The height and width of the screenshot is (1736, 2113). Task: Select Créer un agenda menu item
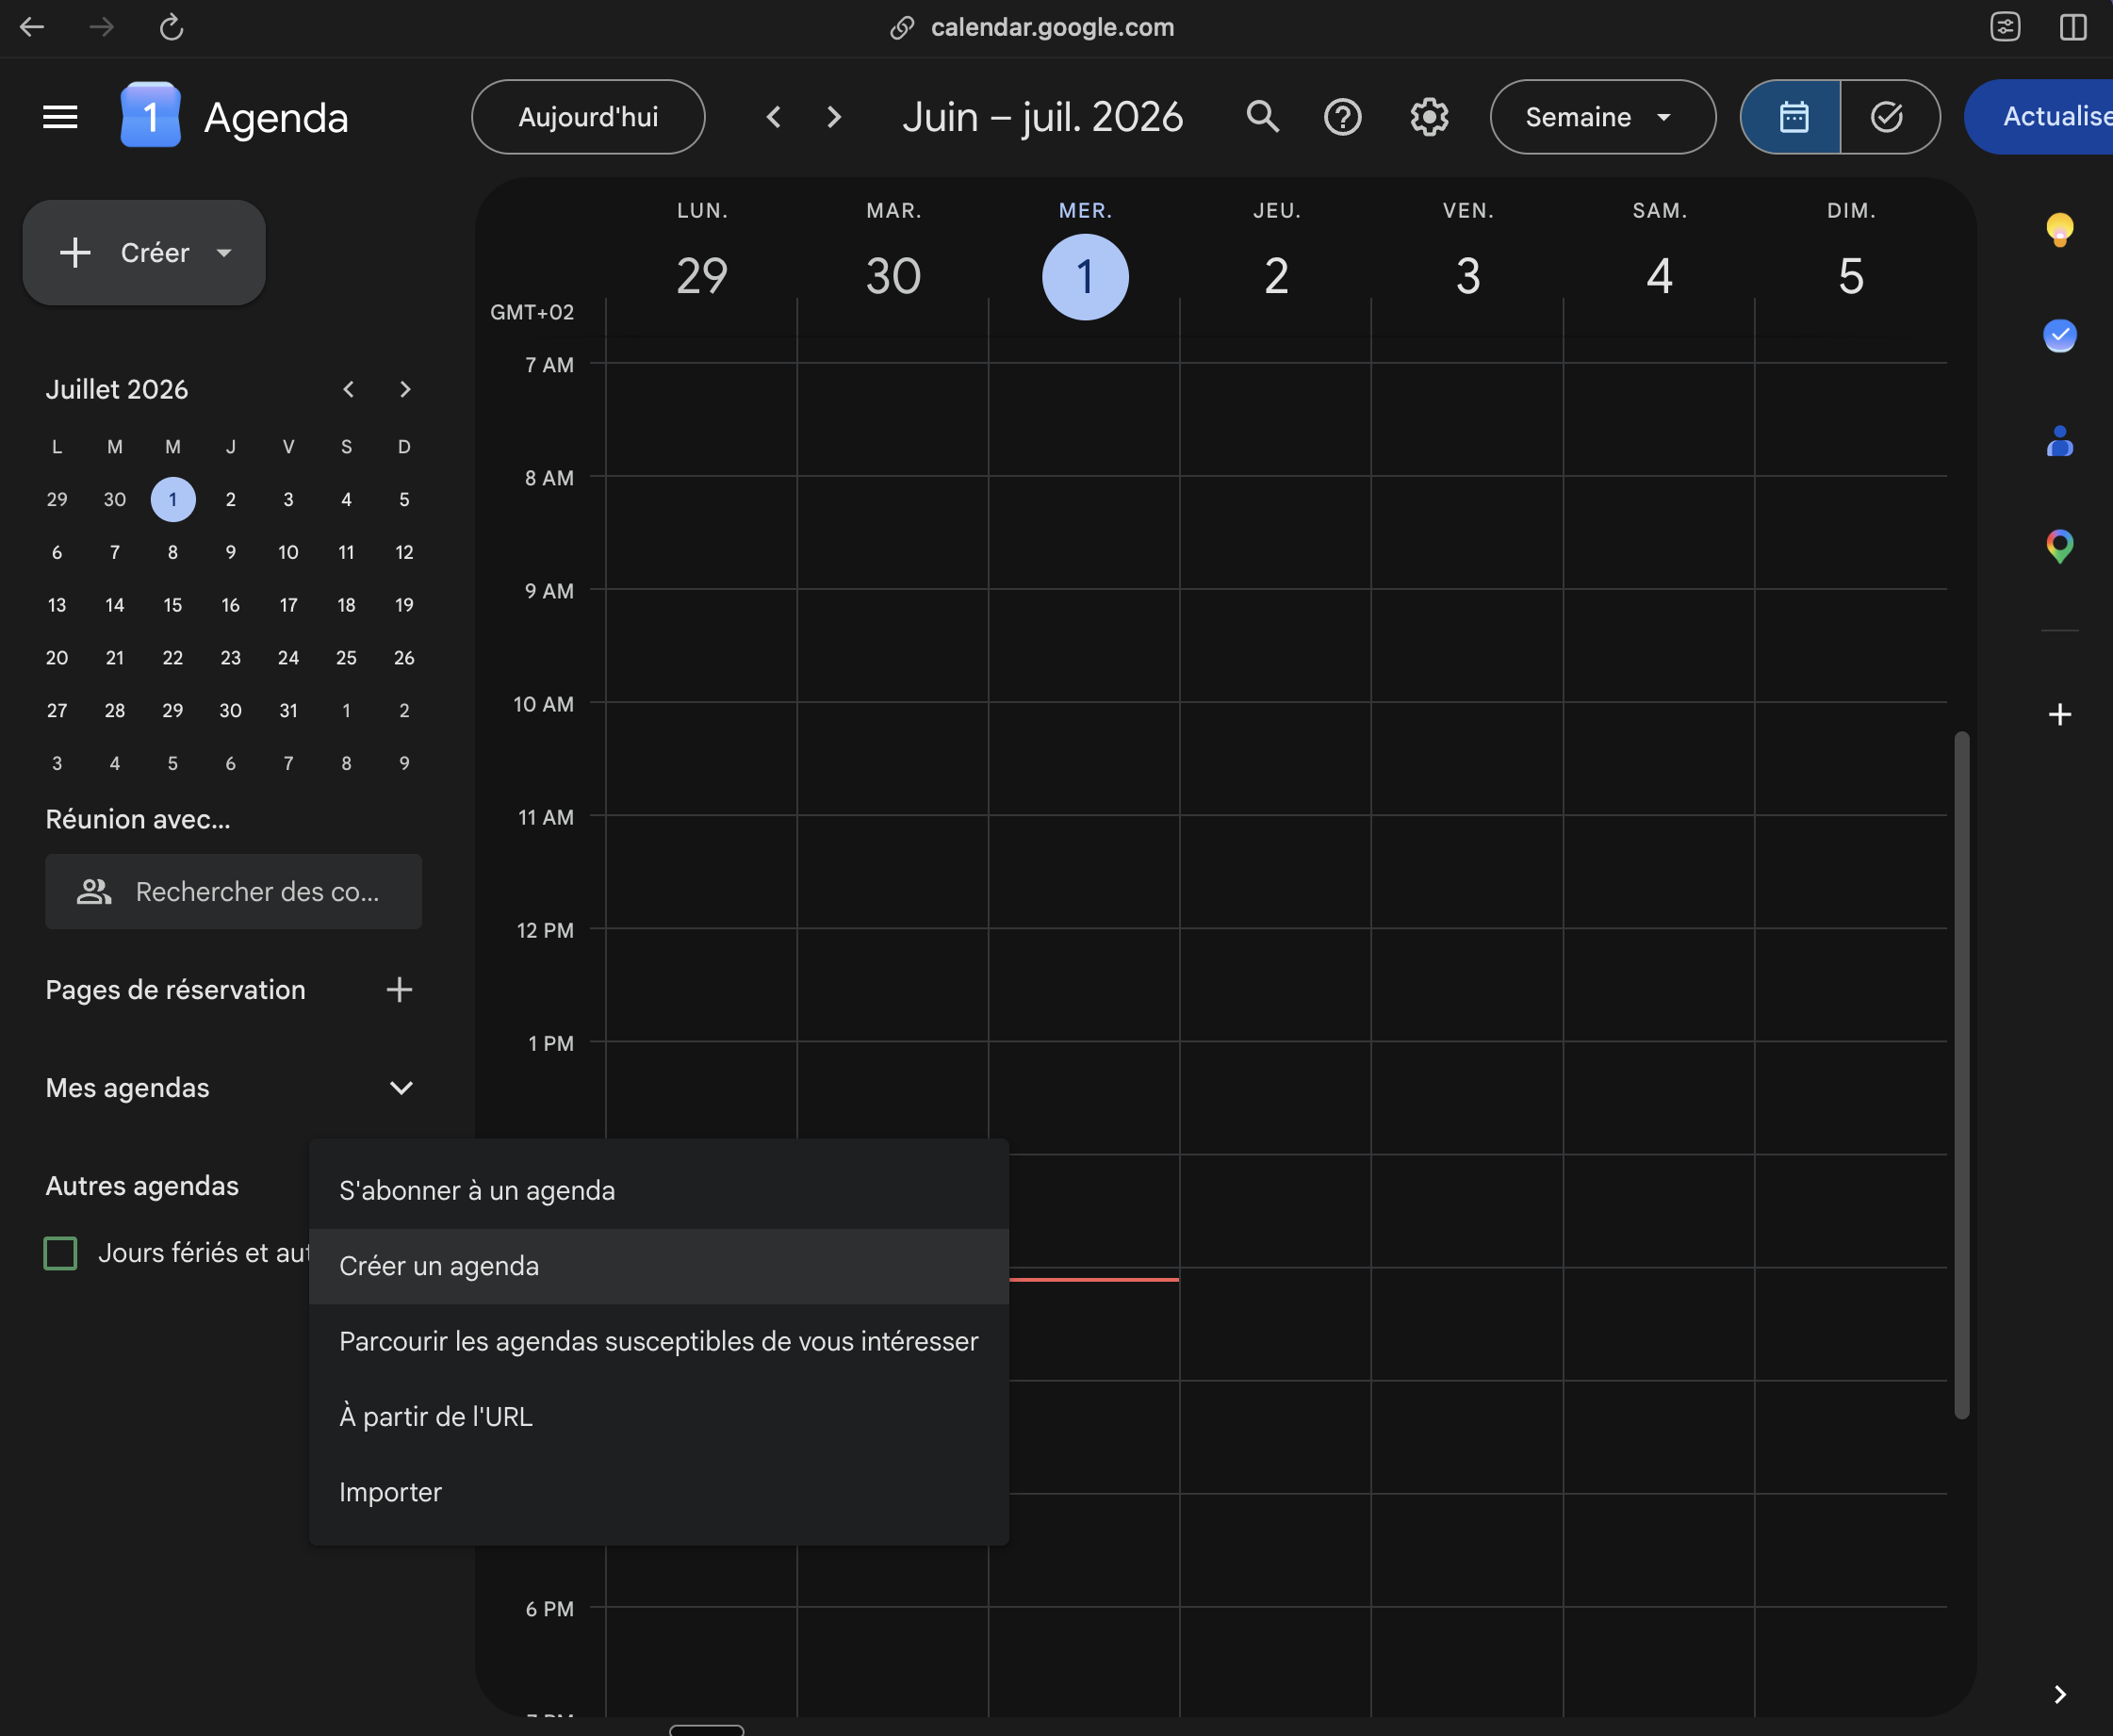coord(658,1266)
